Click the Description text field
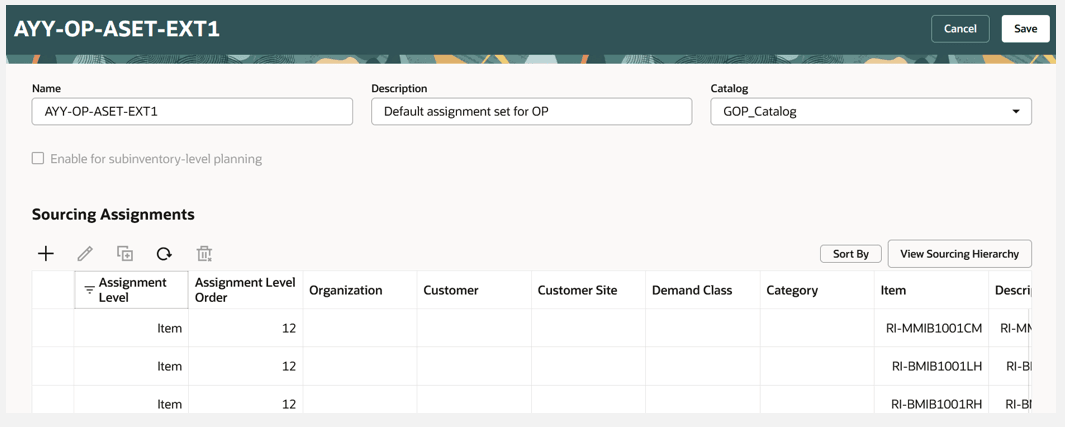This screenshot has height=427, width=1065. 531,111
